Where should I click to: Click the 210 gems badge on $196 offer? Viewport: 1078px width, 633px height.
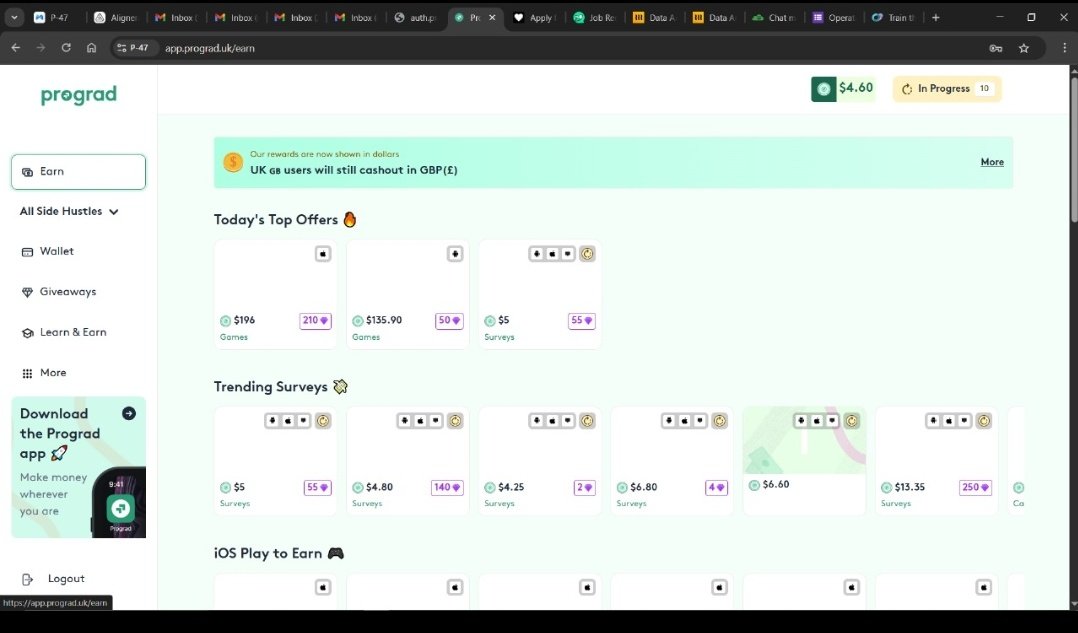coord(316,320)
